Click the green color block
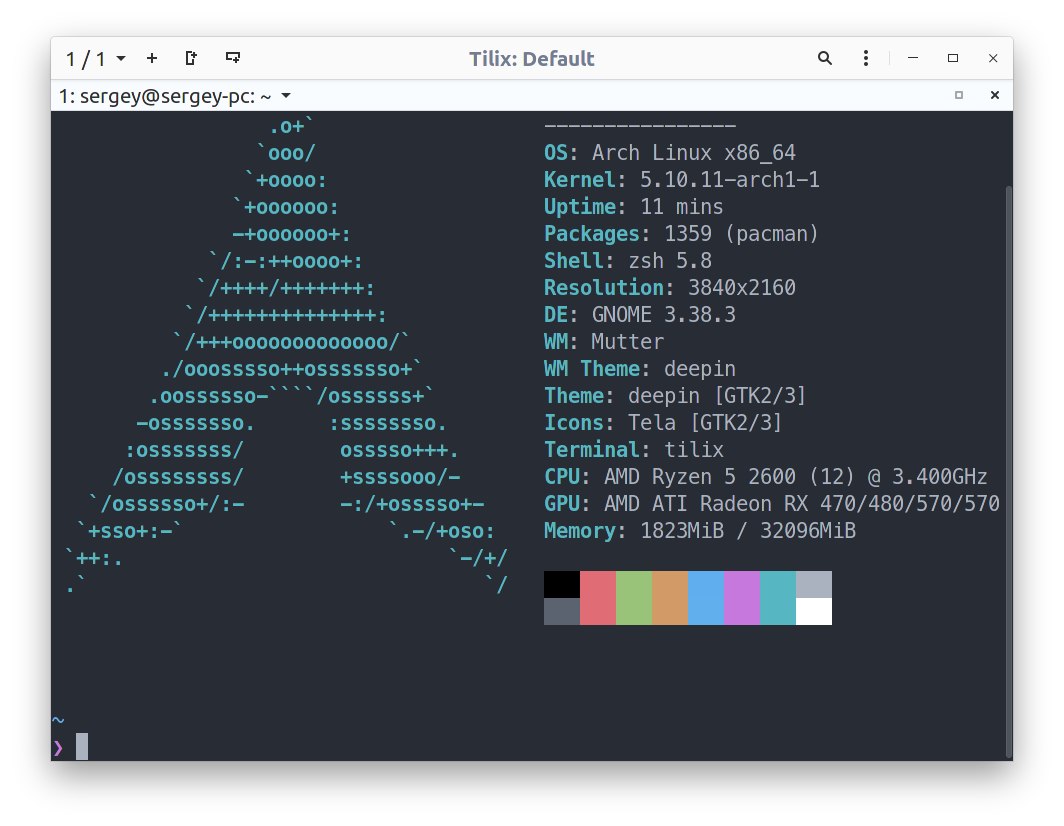 [x=634, y=598]
